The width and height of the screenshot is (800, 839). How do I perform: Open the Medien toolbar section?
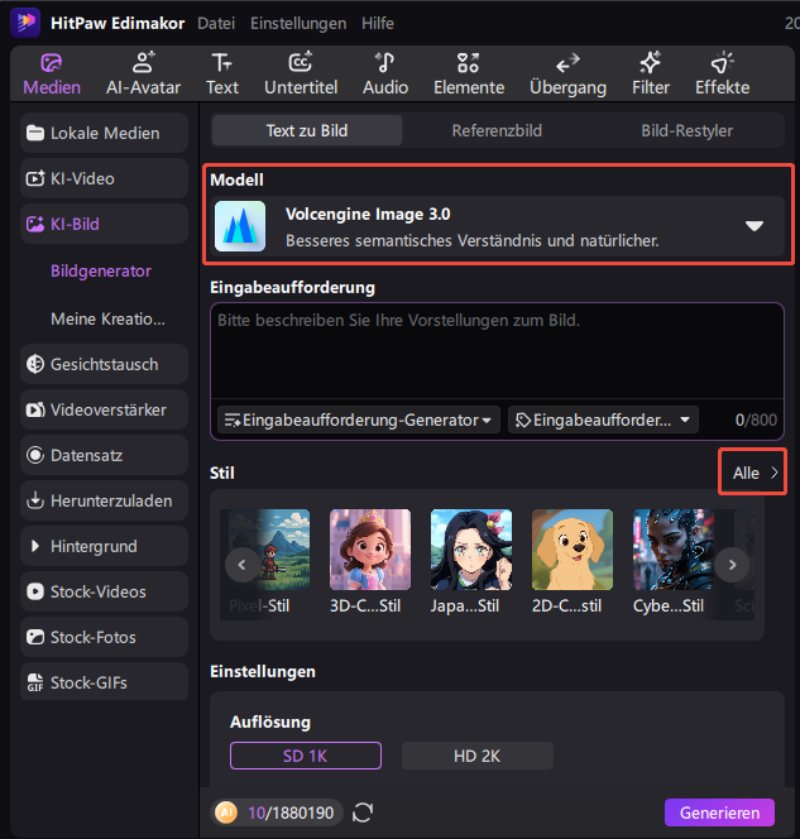52,74
